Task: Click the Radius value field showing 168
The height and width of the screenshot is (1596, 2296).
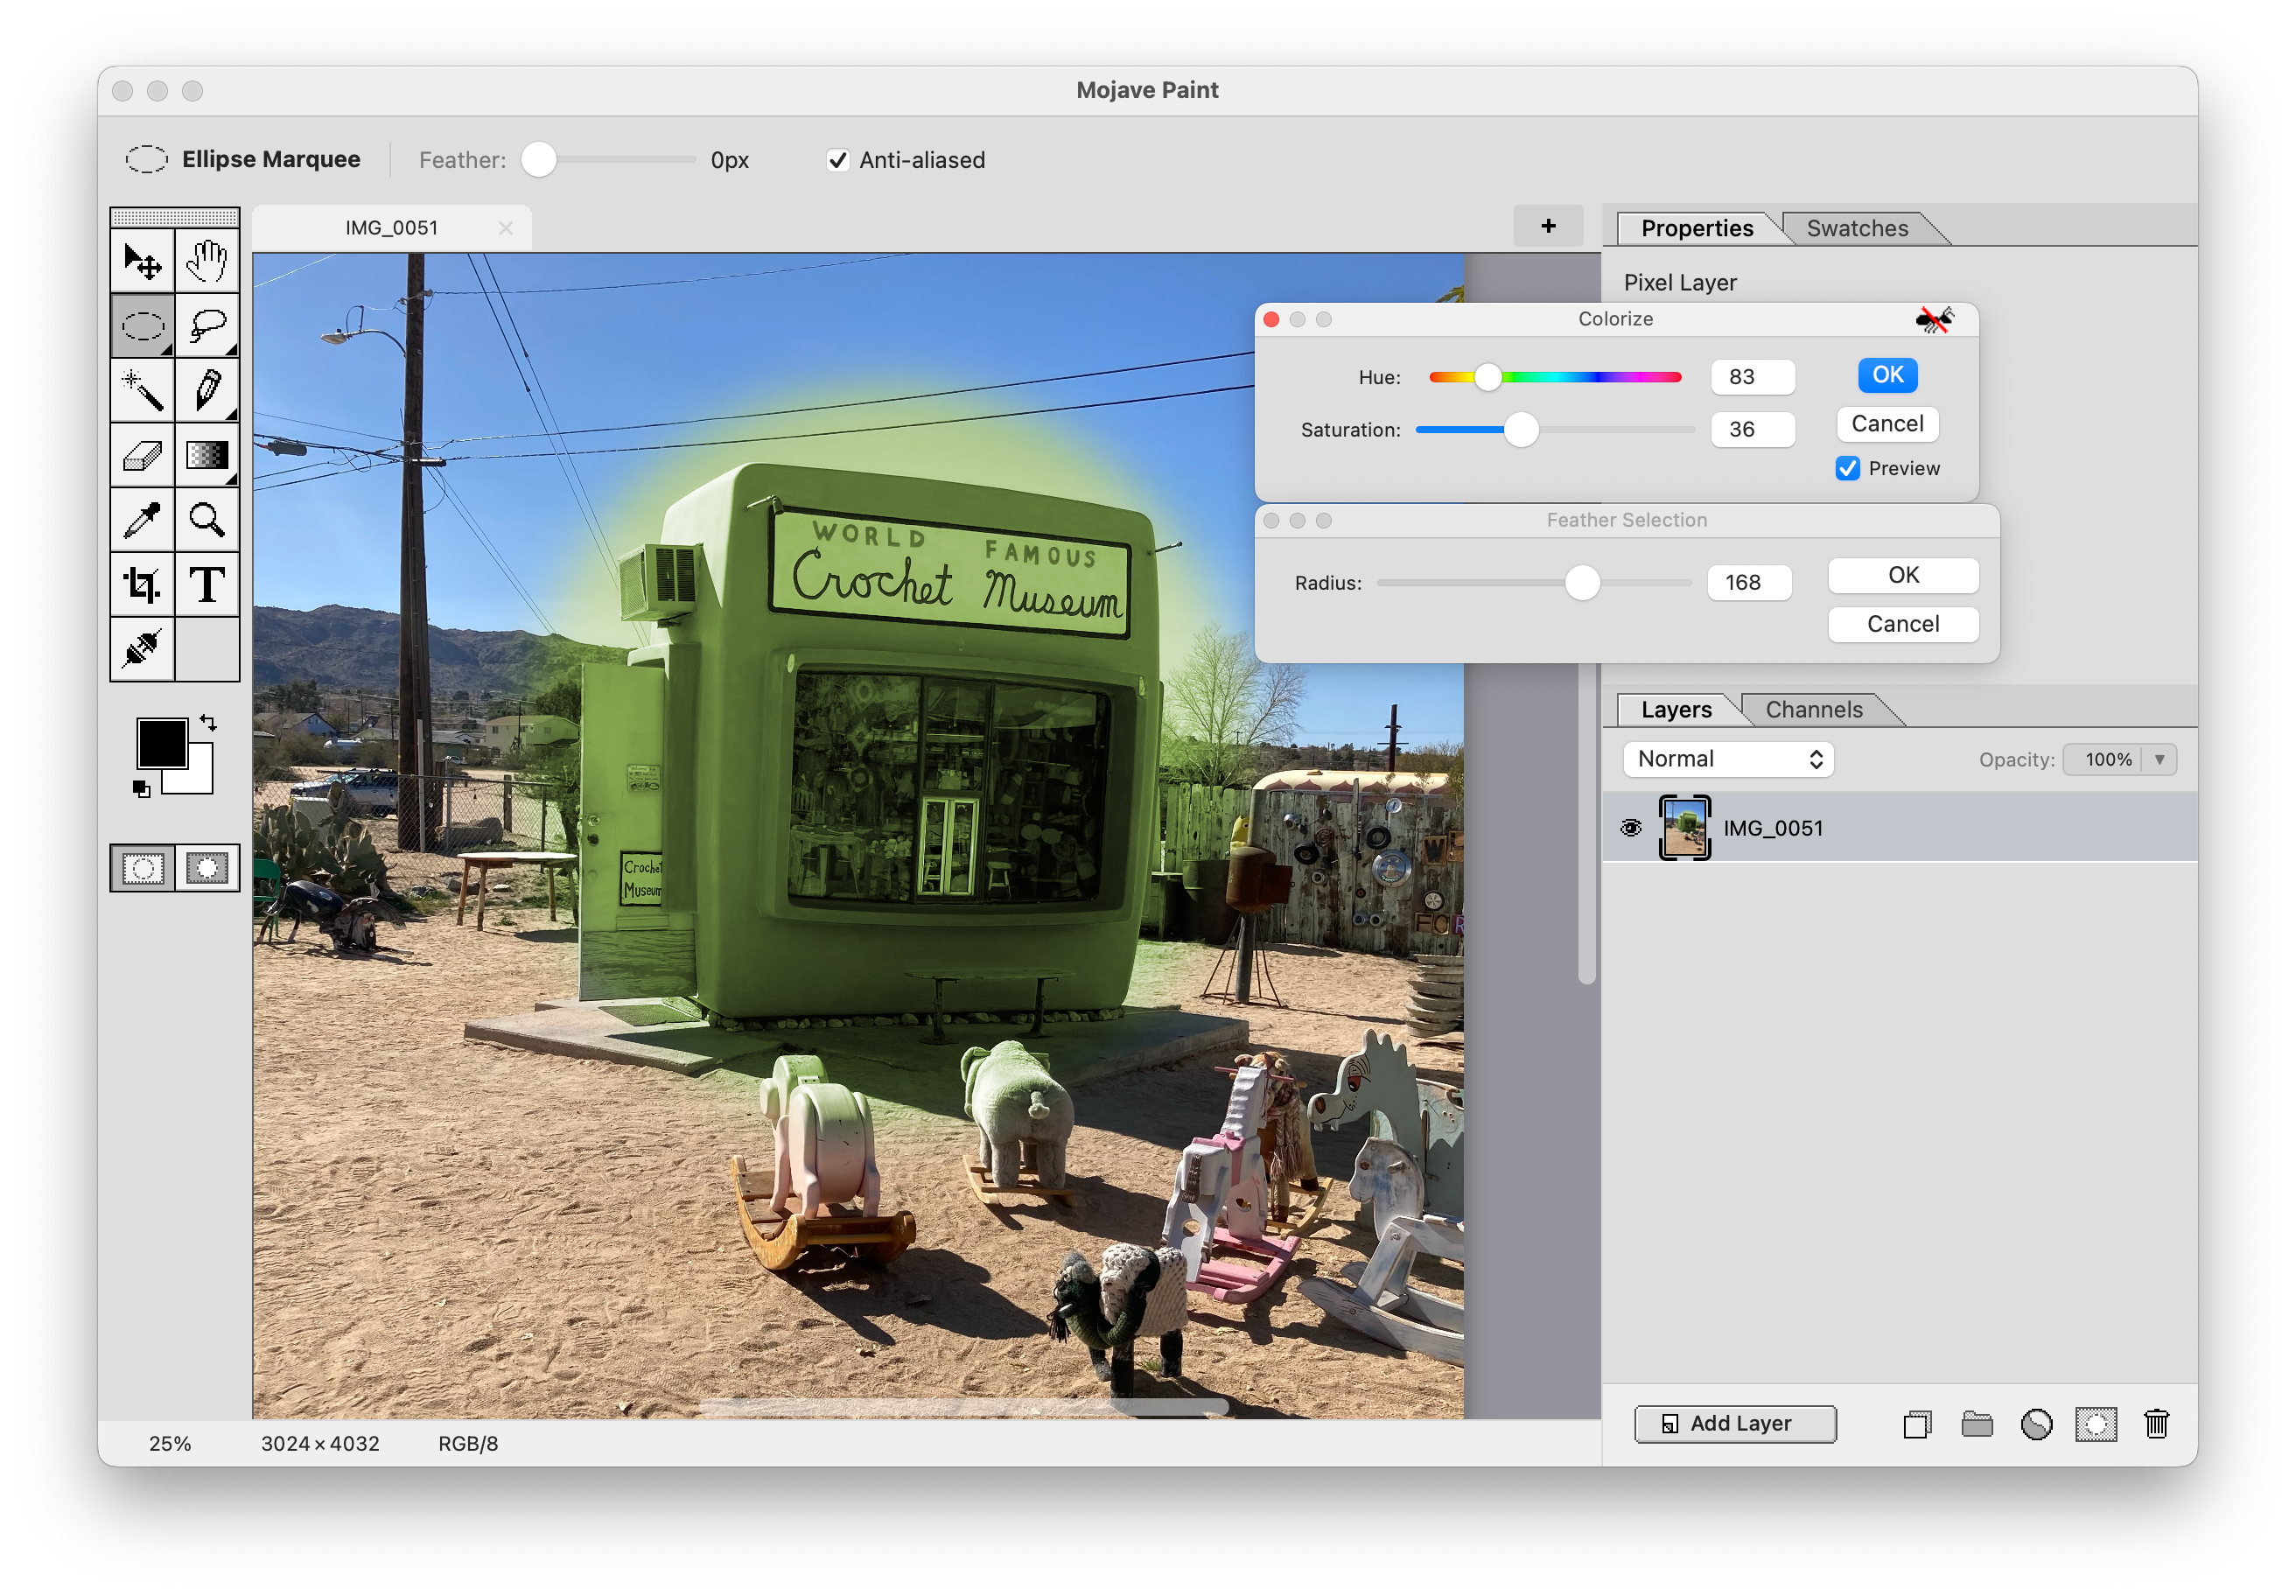Action: 1749,583
